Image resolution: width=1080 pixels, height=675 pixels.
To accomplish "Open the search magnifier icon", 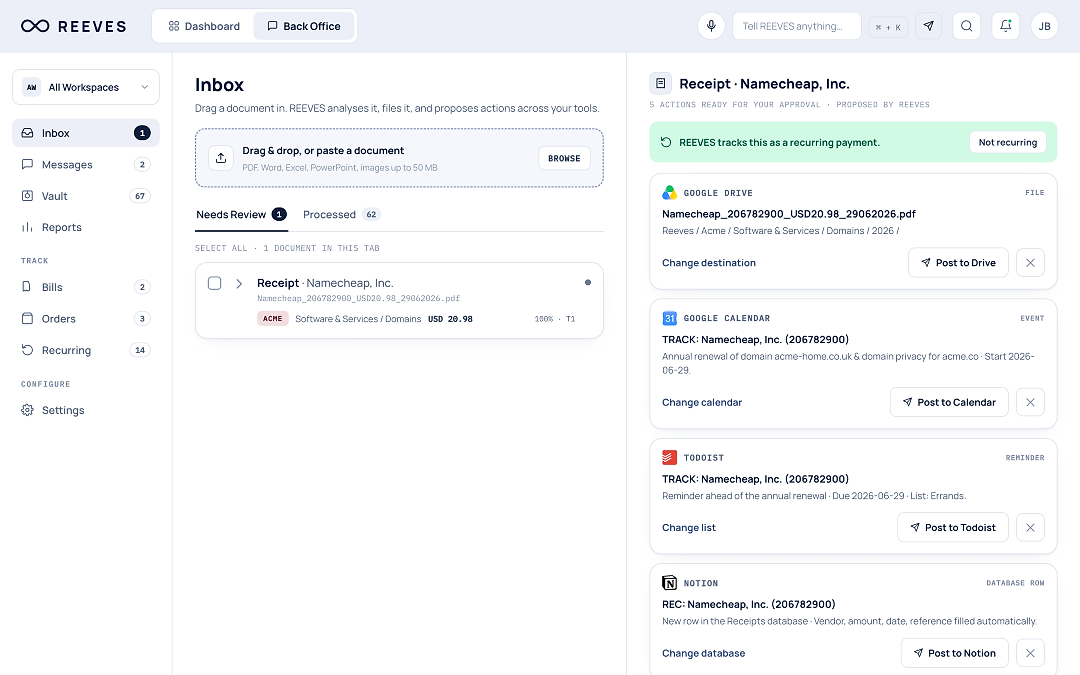I will [966, 26].
